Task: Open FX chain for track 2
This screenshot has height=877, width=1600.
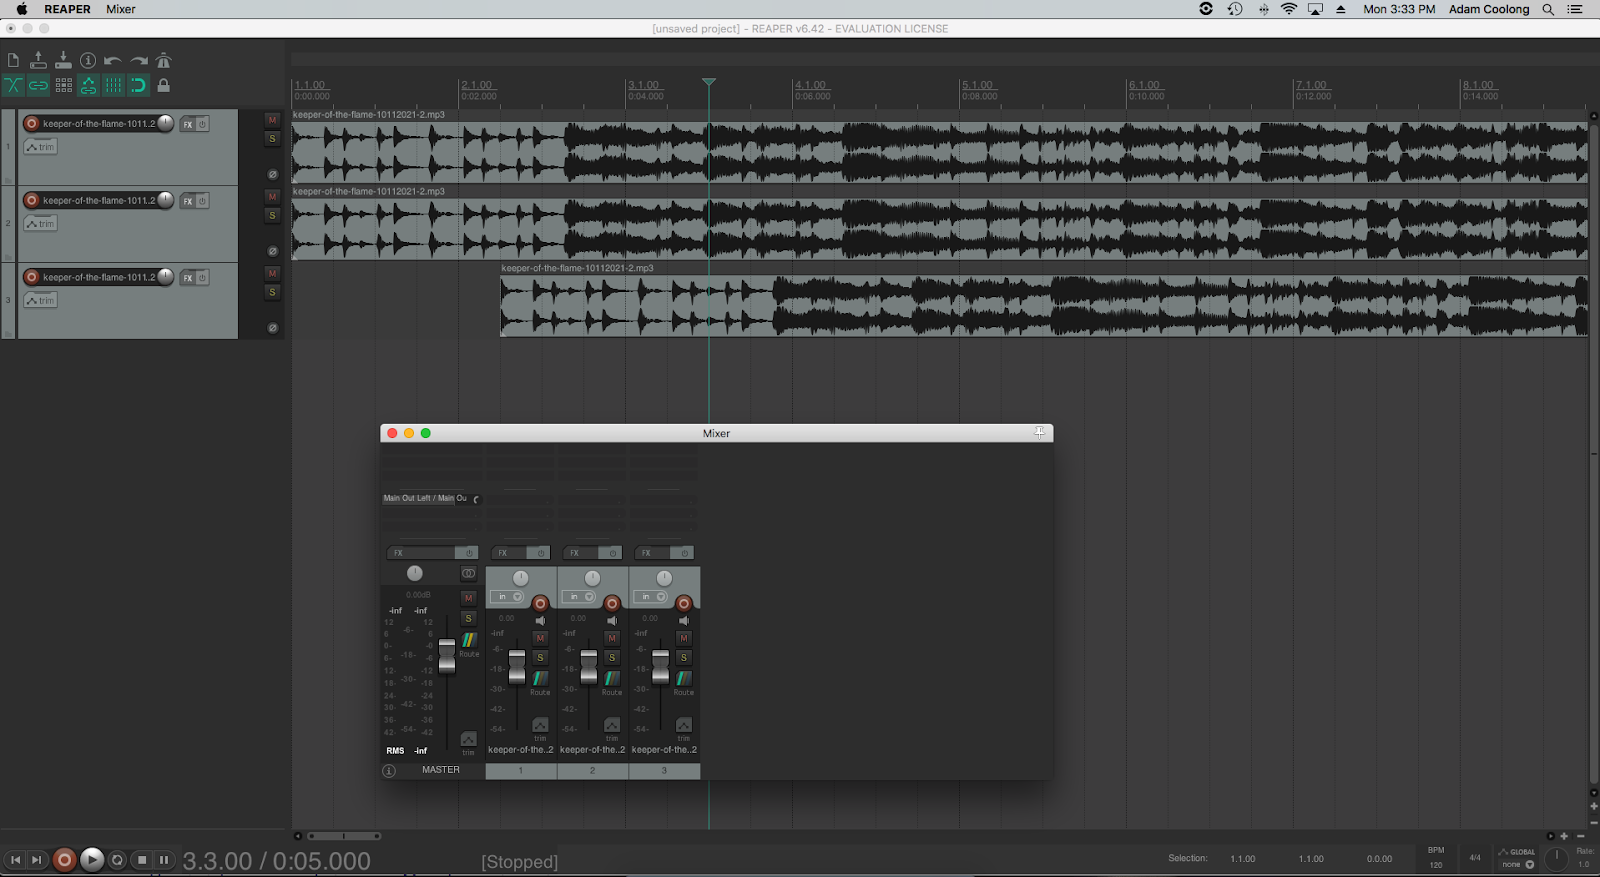Action: (x=188, y=201)
